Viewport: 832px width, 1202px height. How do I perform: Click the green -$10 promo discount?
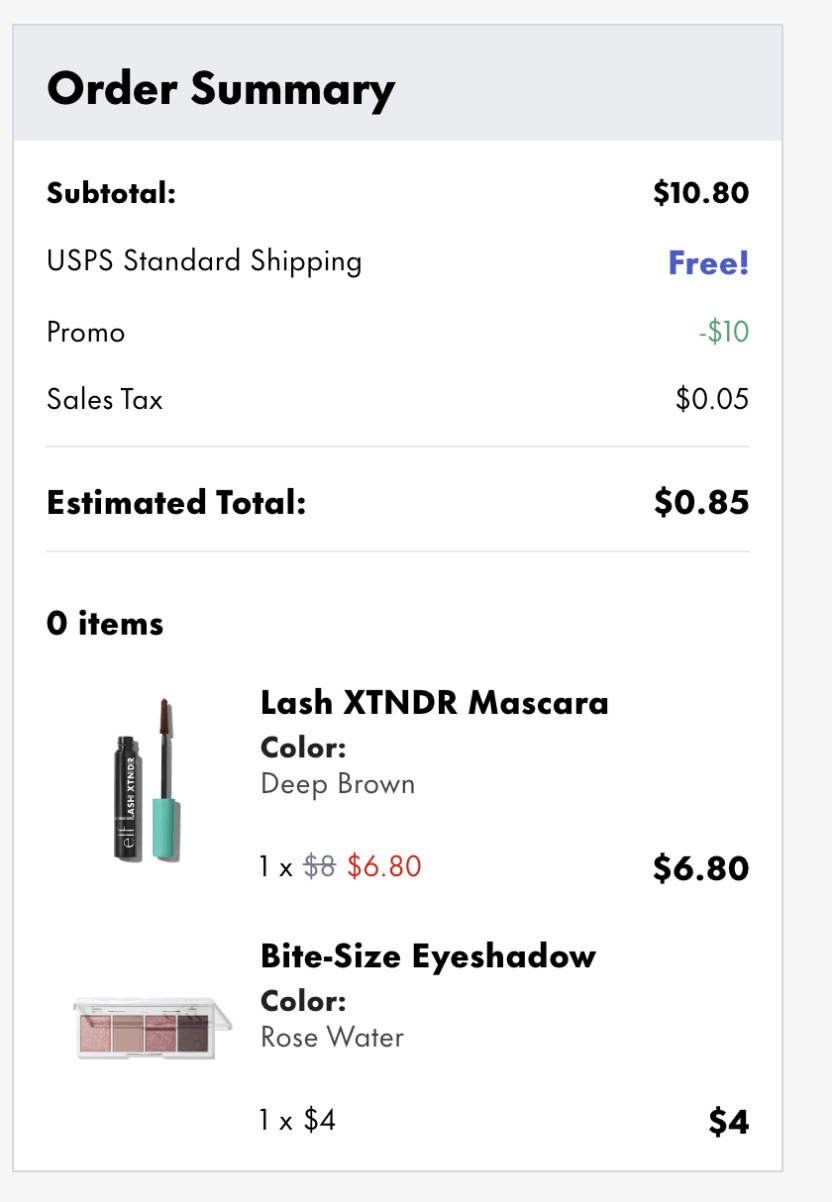click(723, 331)
